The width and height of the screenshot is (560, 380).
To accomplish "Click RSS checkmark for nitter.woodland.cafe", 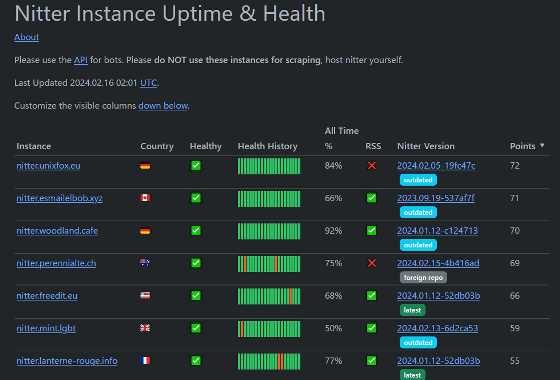I will click(371, 230).
